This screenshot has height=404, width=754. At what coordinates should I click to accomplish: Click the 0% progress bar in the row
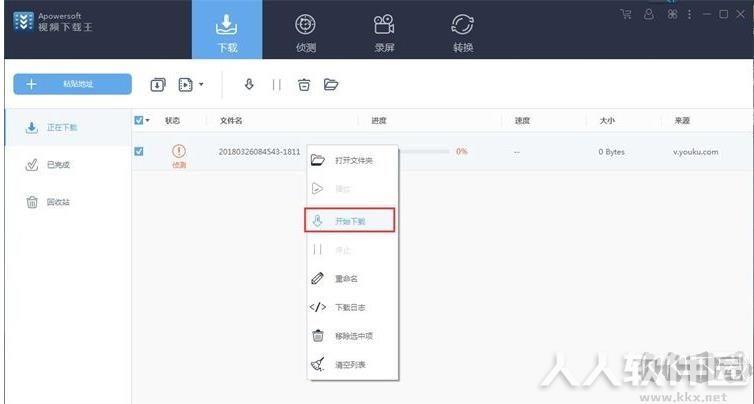pos(424,152)
